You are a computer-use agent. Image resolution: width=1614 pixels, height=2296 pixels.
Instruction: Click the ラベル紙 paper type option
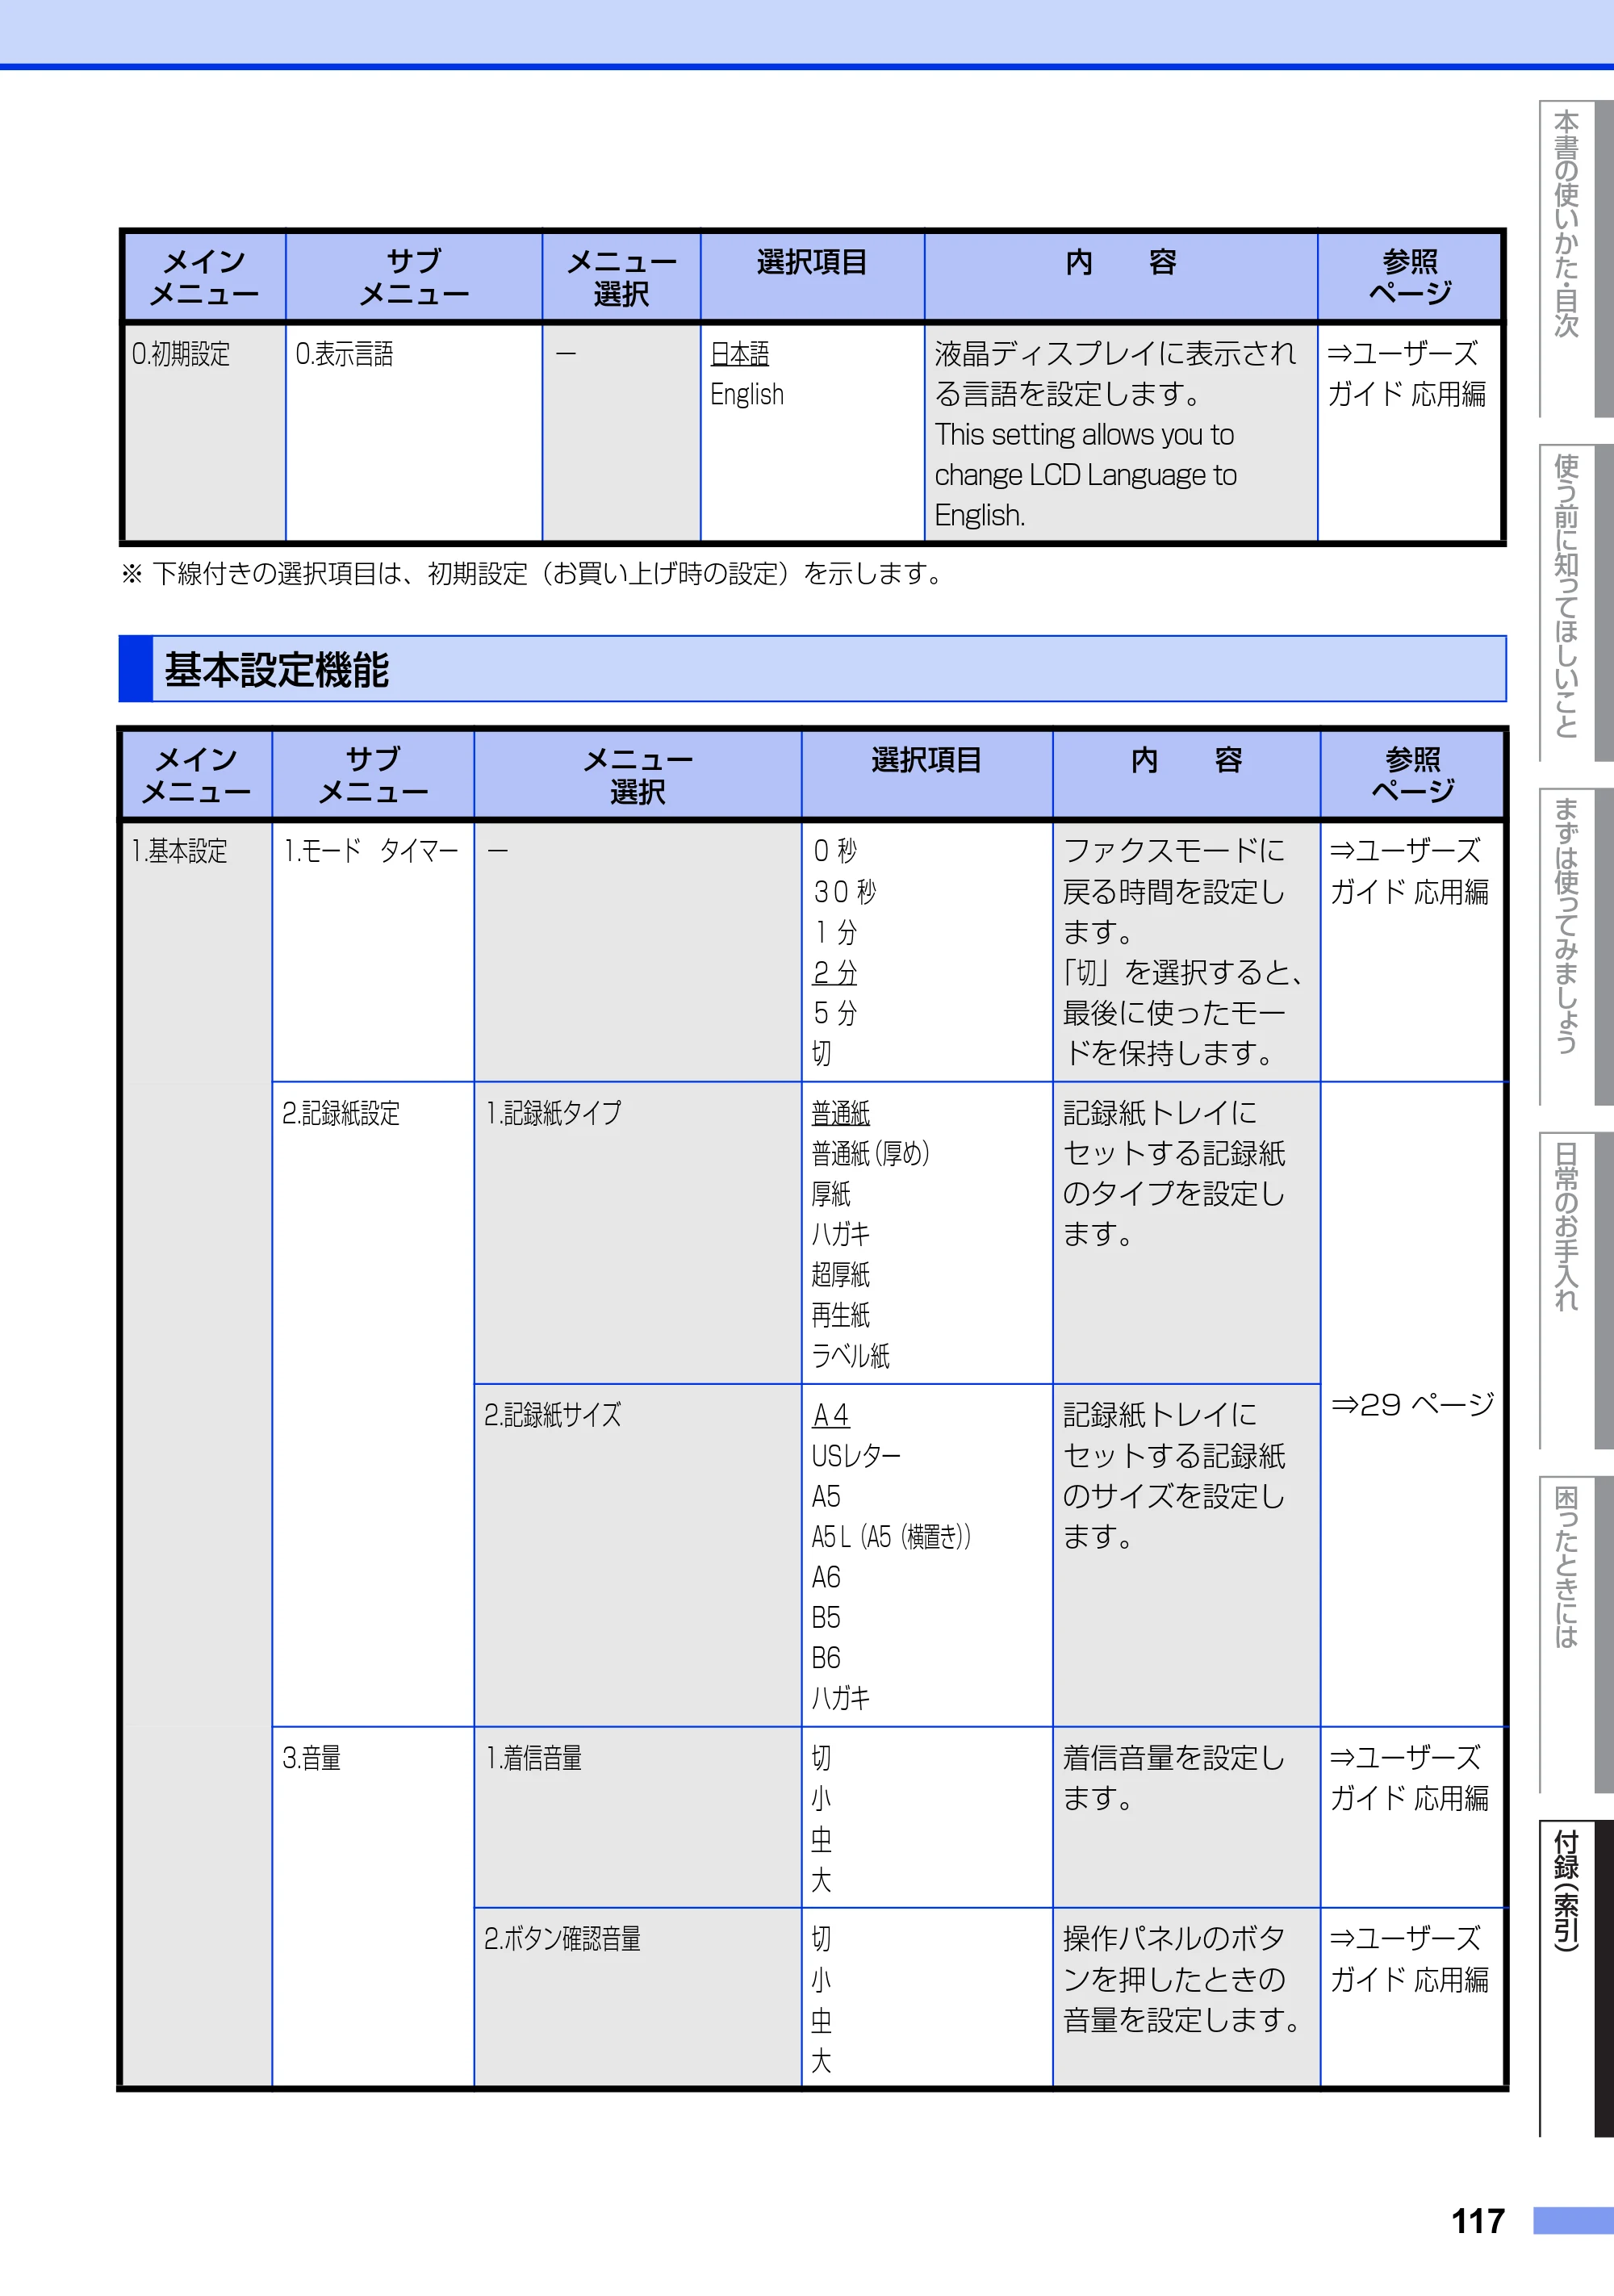click(850, 1356)
